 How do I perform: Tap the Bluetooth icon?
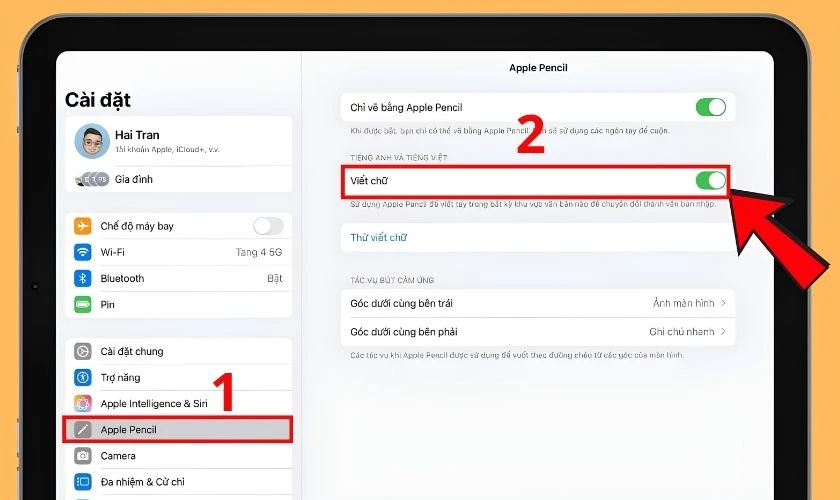coord(82,278)
